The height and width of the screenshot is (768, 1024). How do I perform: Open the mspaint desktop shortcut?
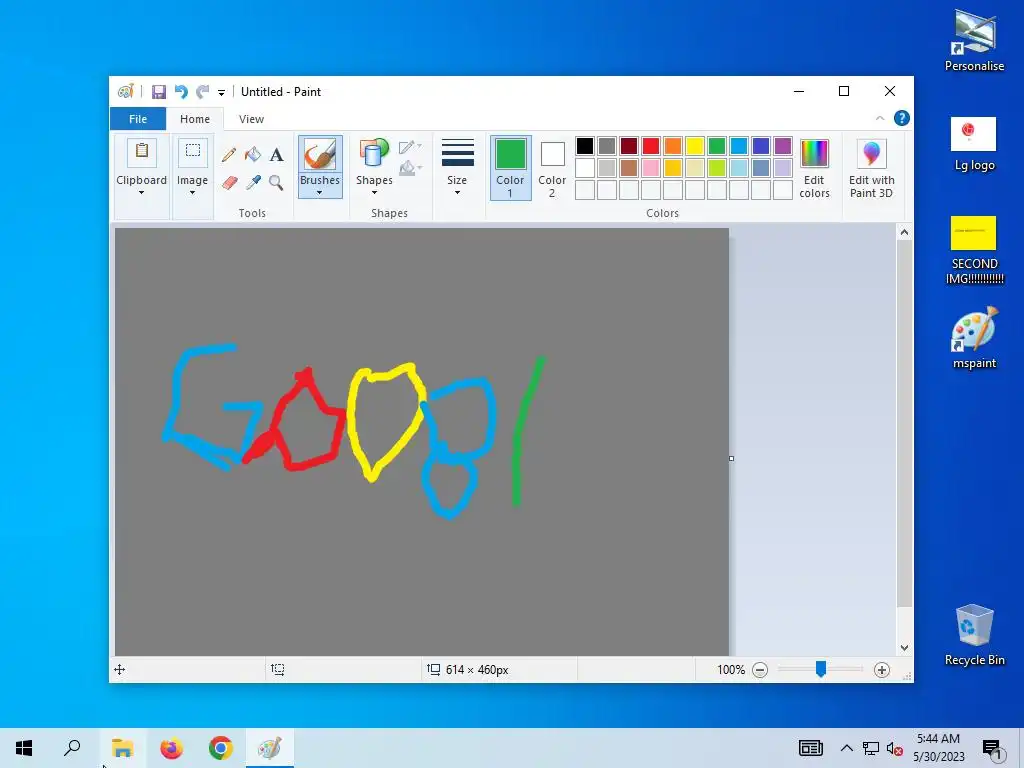click(974, 338)
